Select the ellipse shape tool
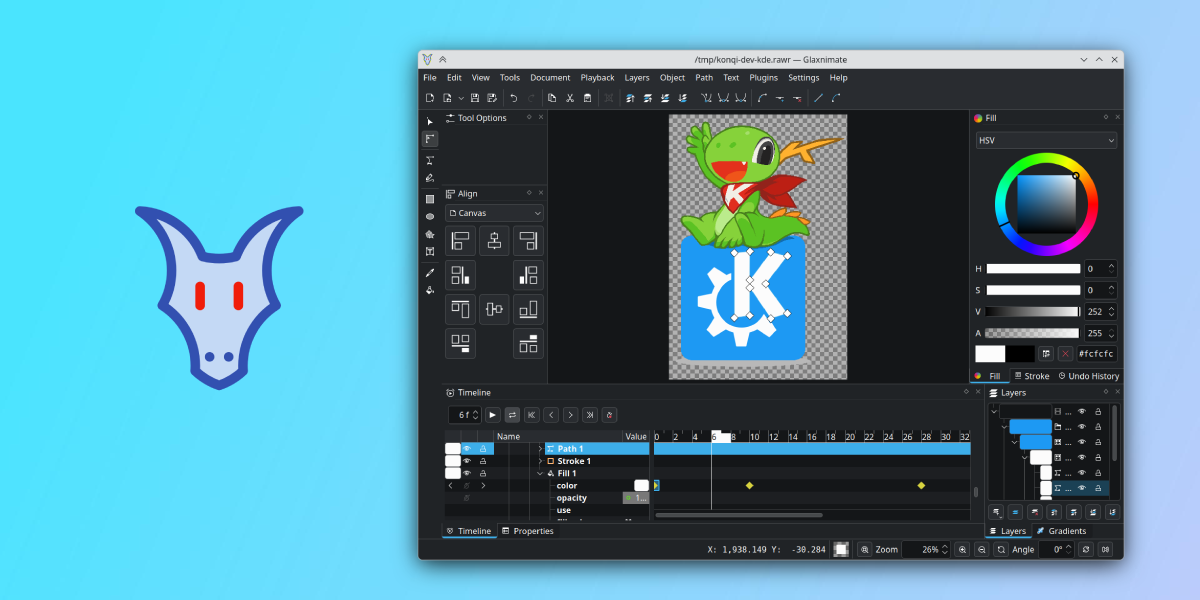This screenshot has width=1200, height=600. pos(430,216)
